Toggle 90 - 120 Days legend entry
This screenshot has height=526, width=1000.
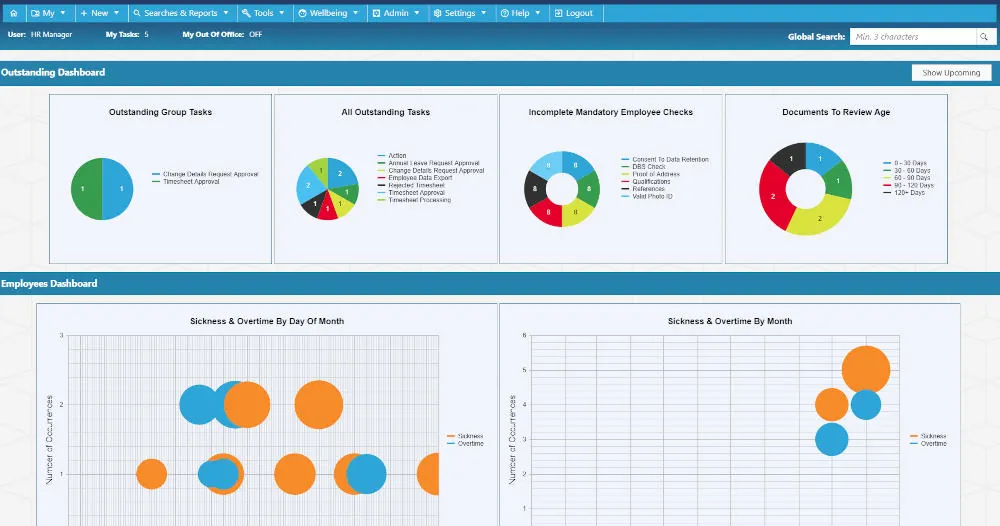908,186
